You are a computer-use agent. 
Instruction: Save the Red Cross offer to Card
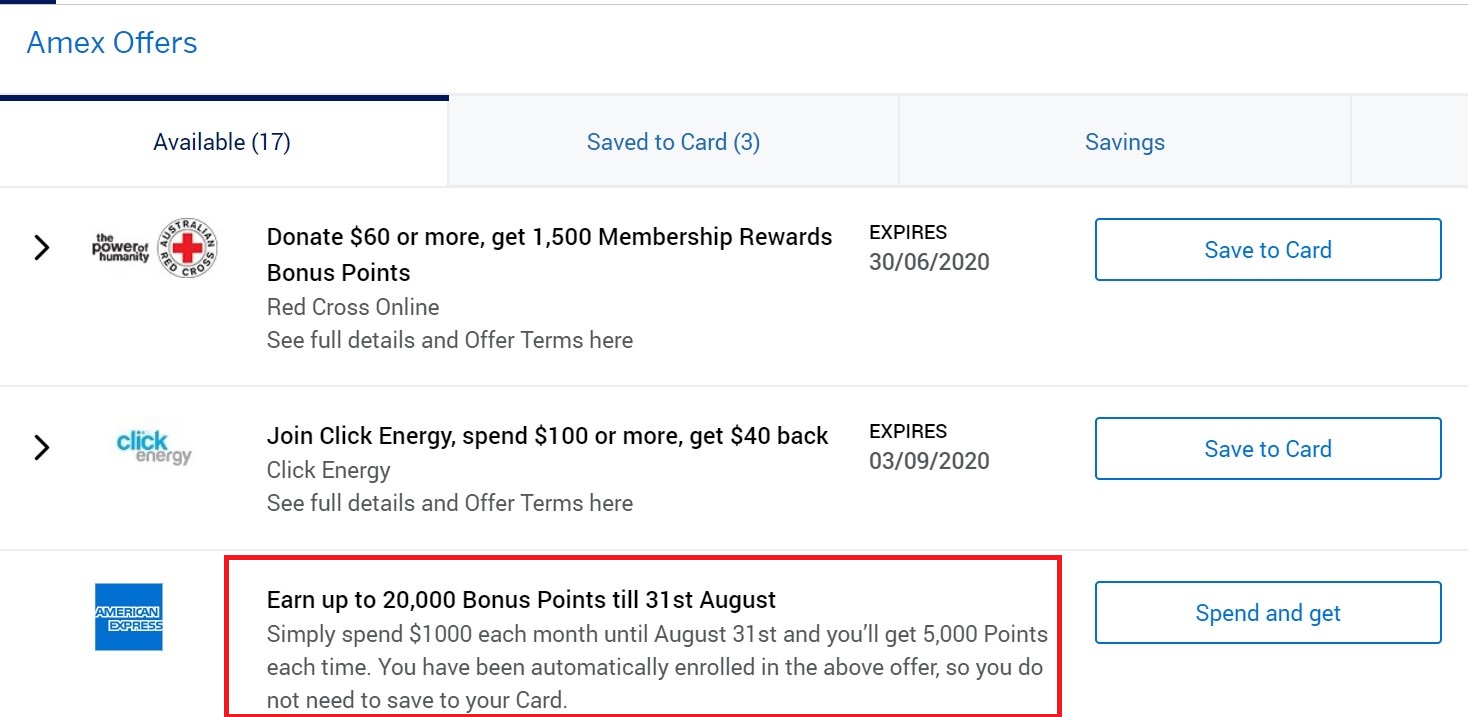(x=1267, y=249)
